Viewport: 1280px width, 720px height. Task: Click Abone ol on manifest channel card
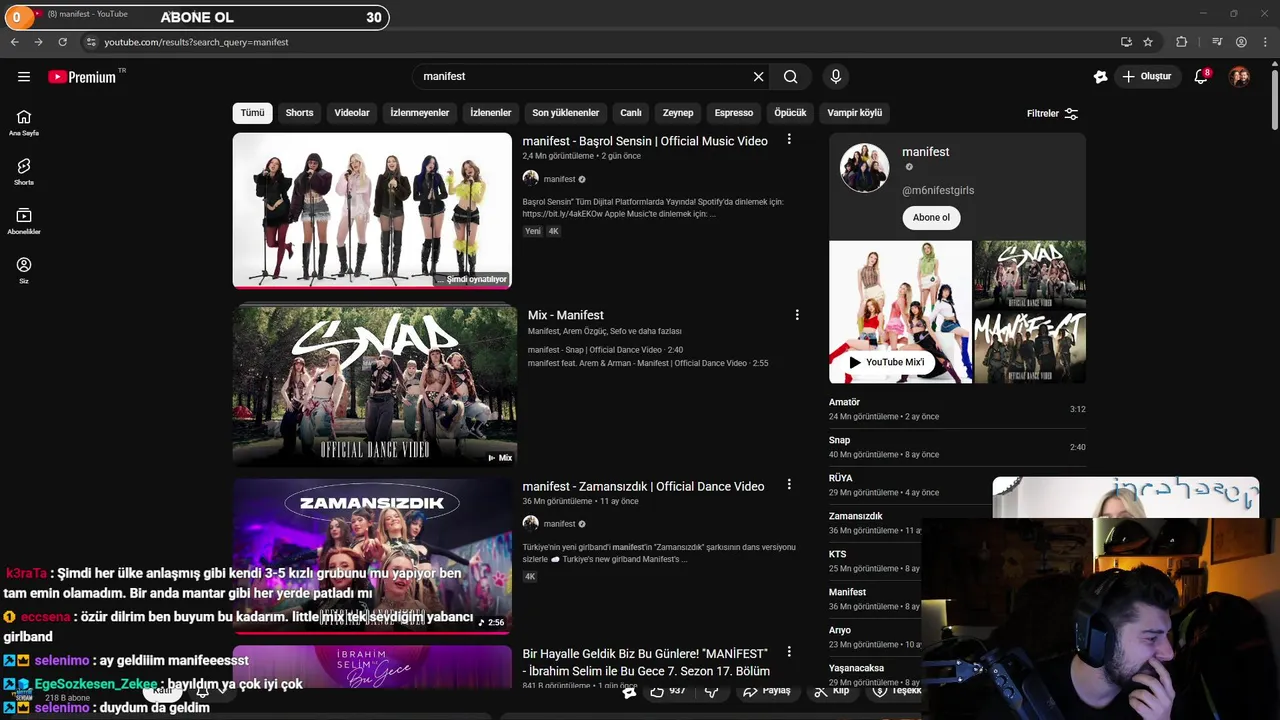pos(931,217)
